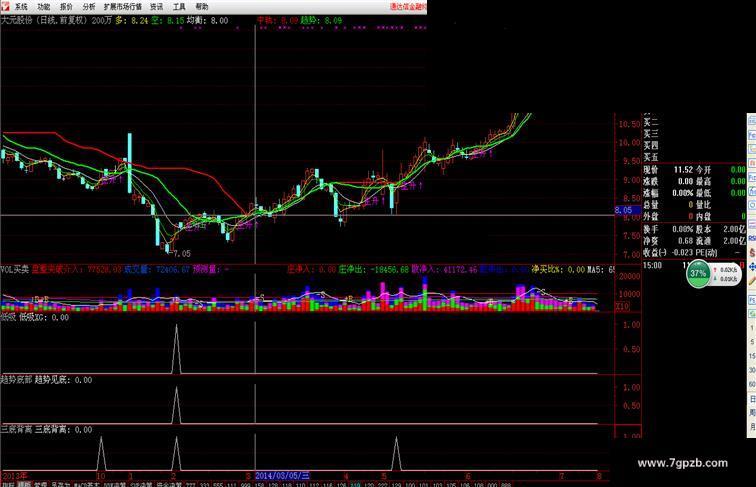Open the 帮助 menu

pyautogui.click(x=202, y=7)
